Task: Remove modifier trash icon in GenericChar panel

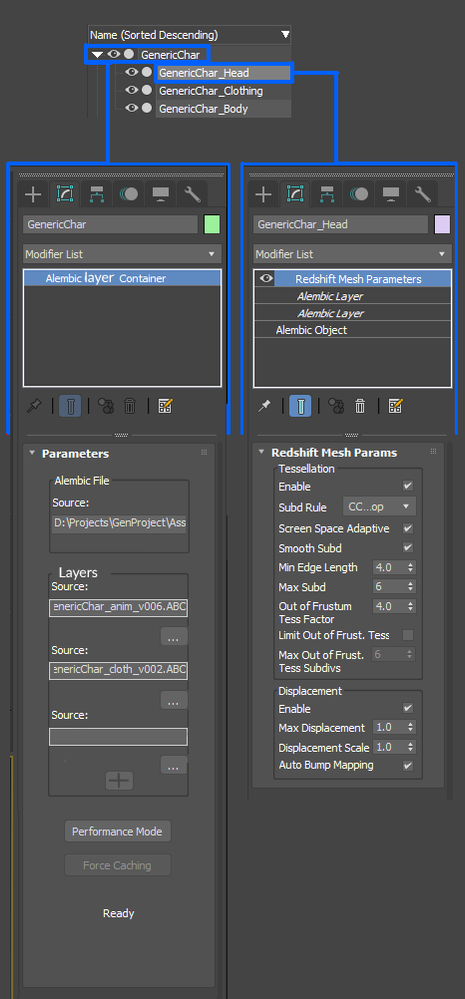Action: [x=130, y=406]
